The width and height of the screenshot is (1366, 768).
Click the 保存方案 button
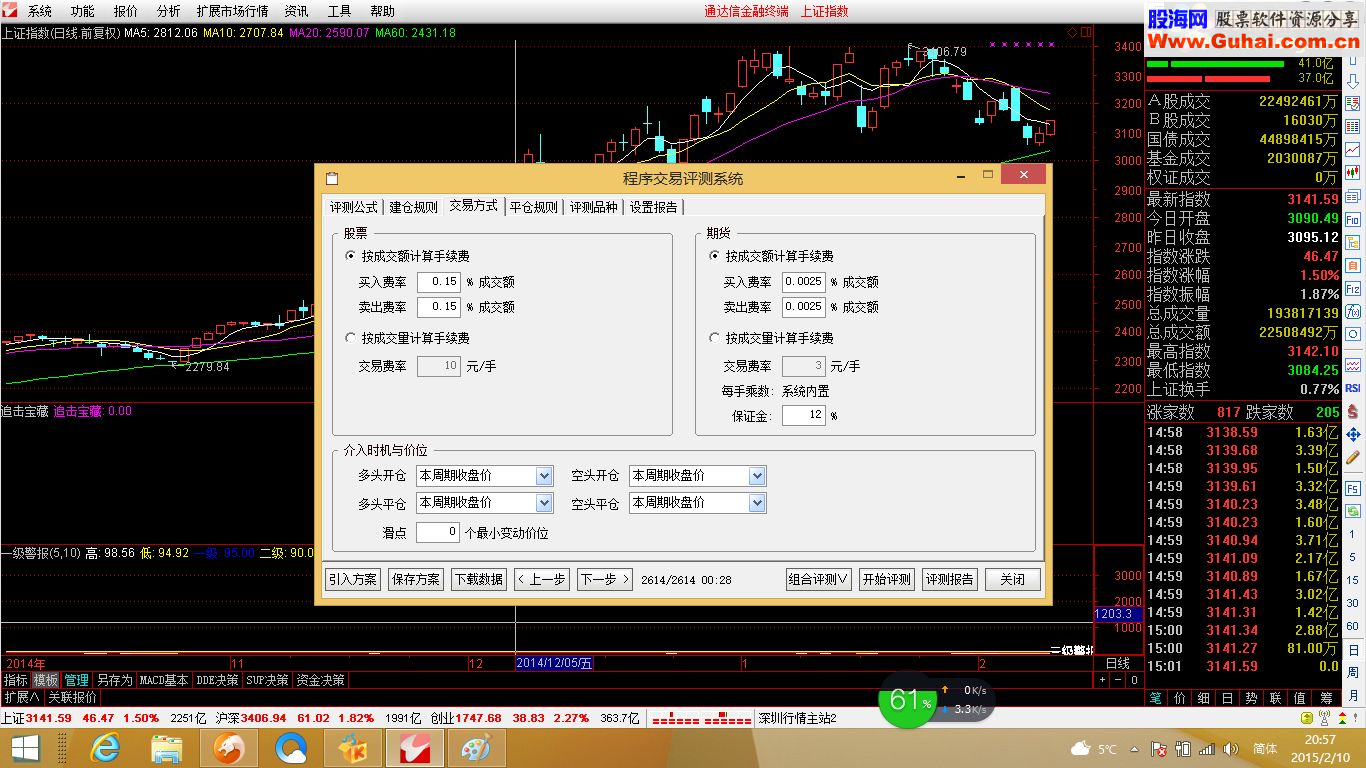tap(415, 579)
